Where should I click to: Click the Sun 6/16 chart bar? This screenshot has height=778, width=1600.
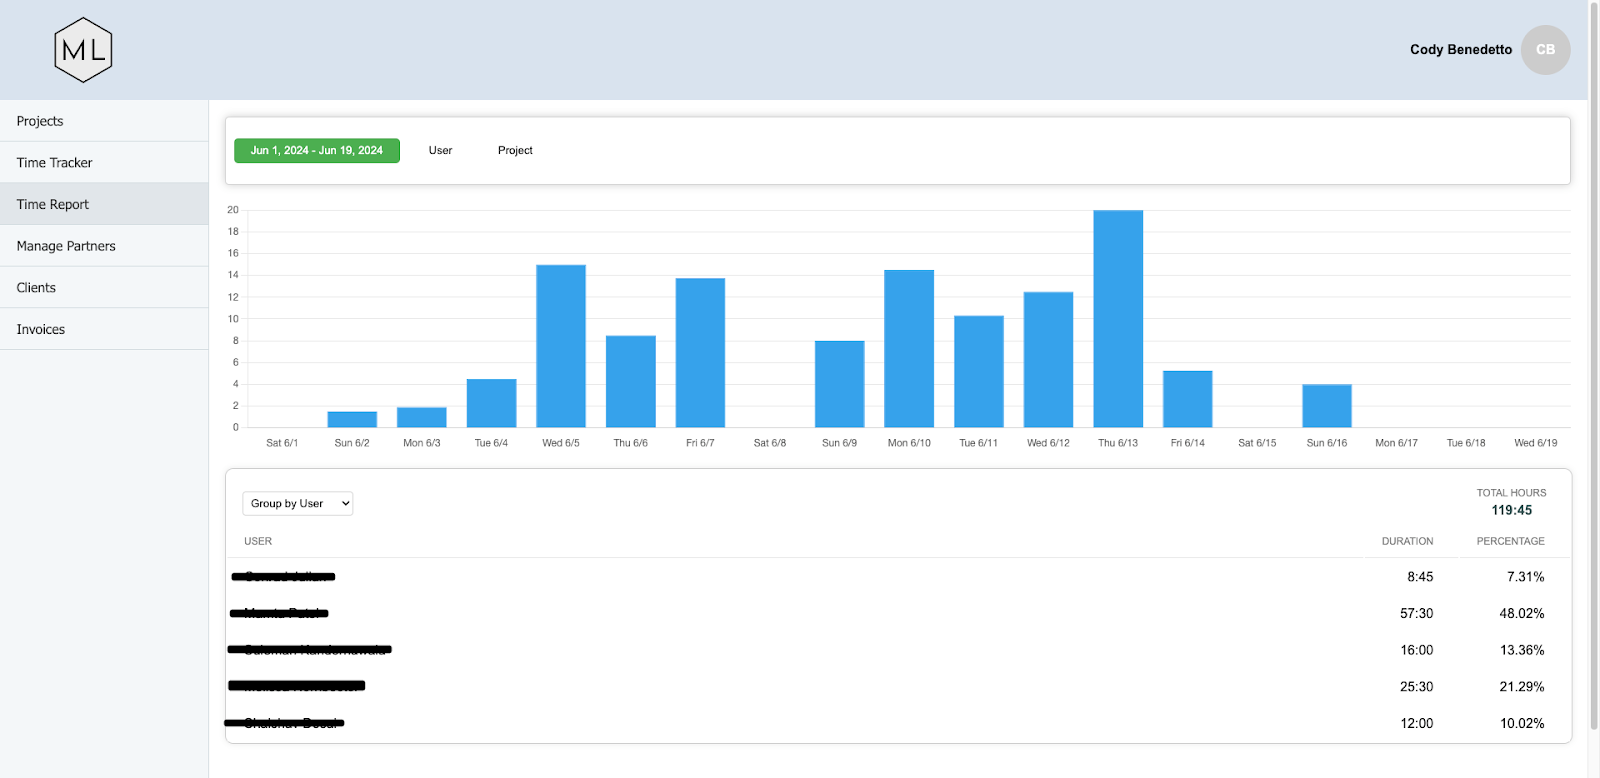tap(1327, 406)
